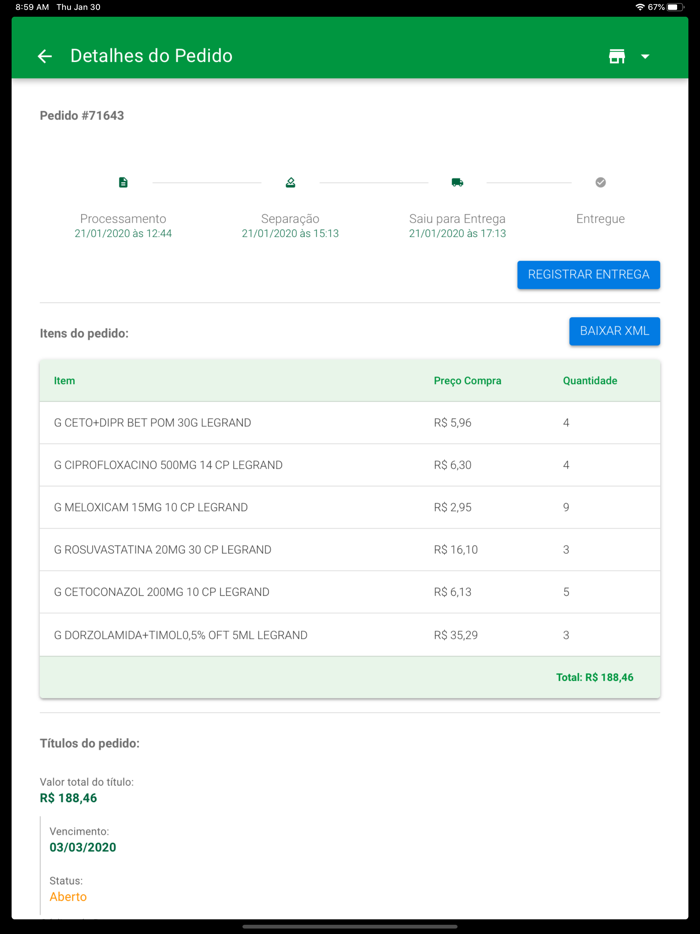700x934 pixels.
Task: Click the Aberto status to change it
Action: click(x=68, y=897)
